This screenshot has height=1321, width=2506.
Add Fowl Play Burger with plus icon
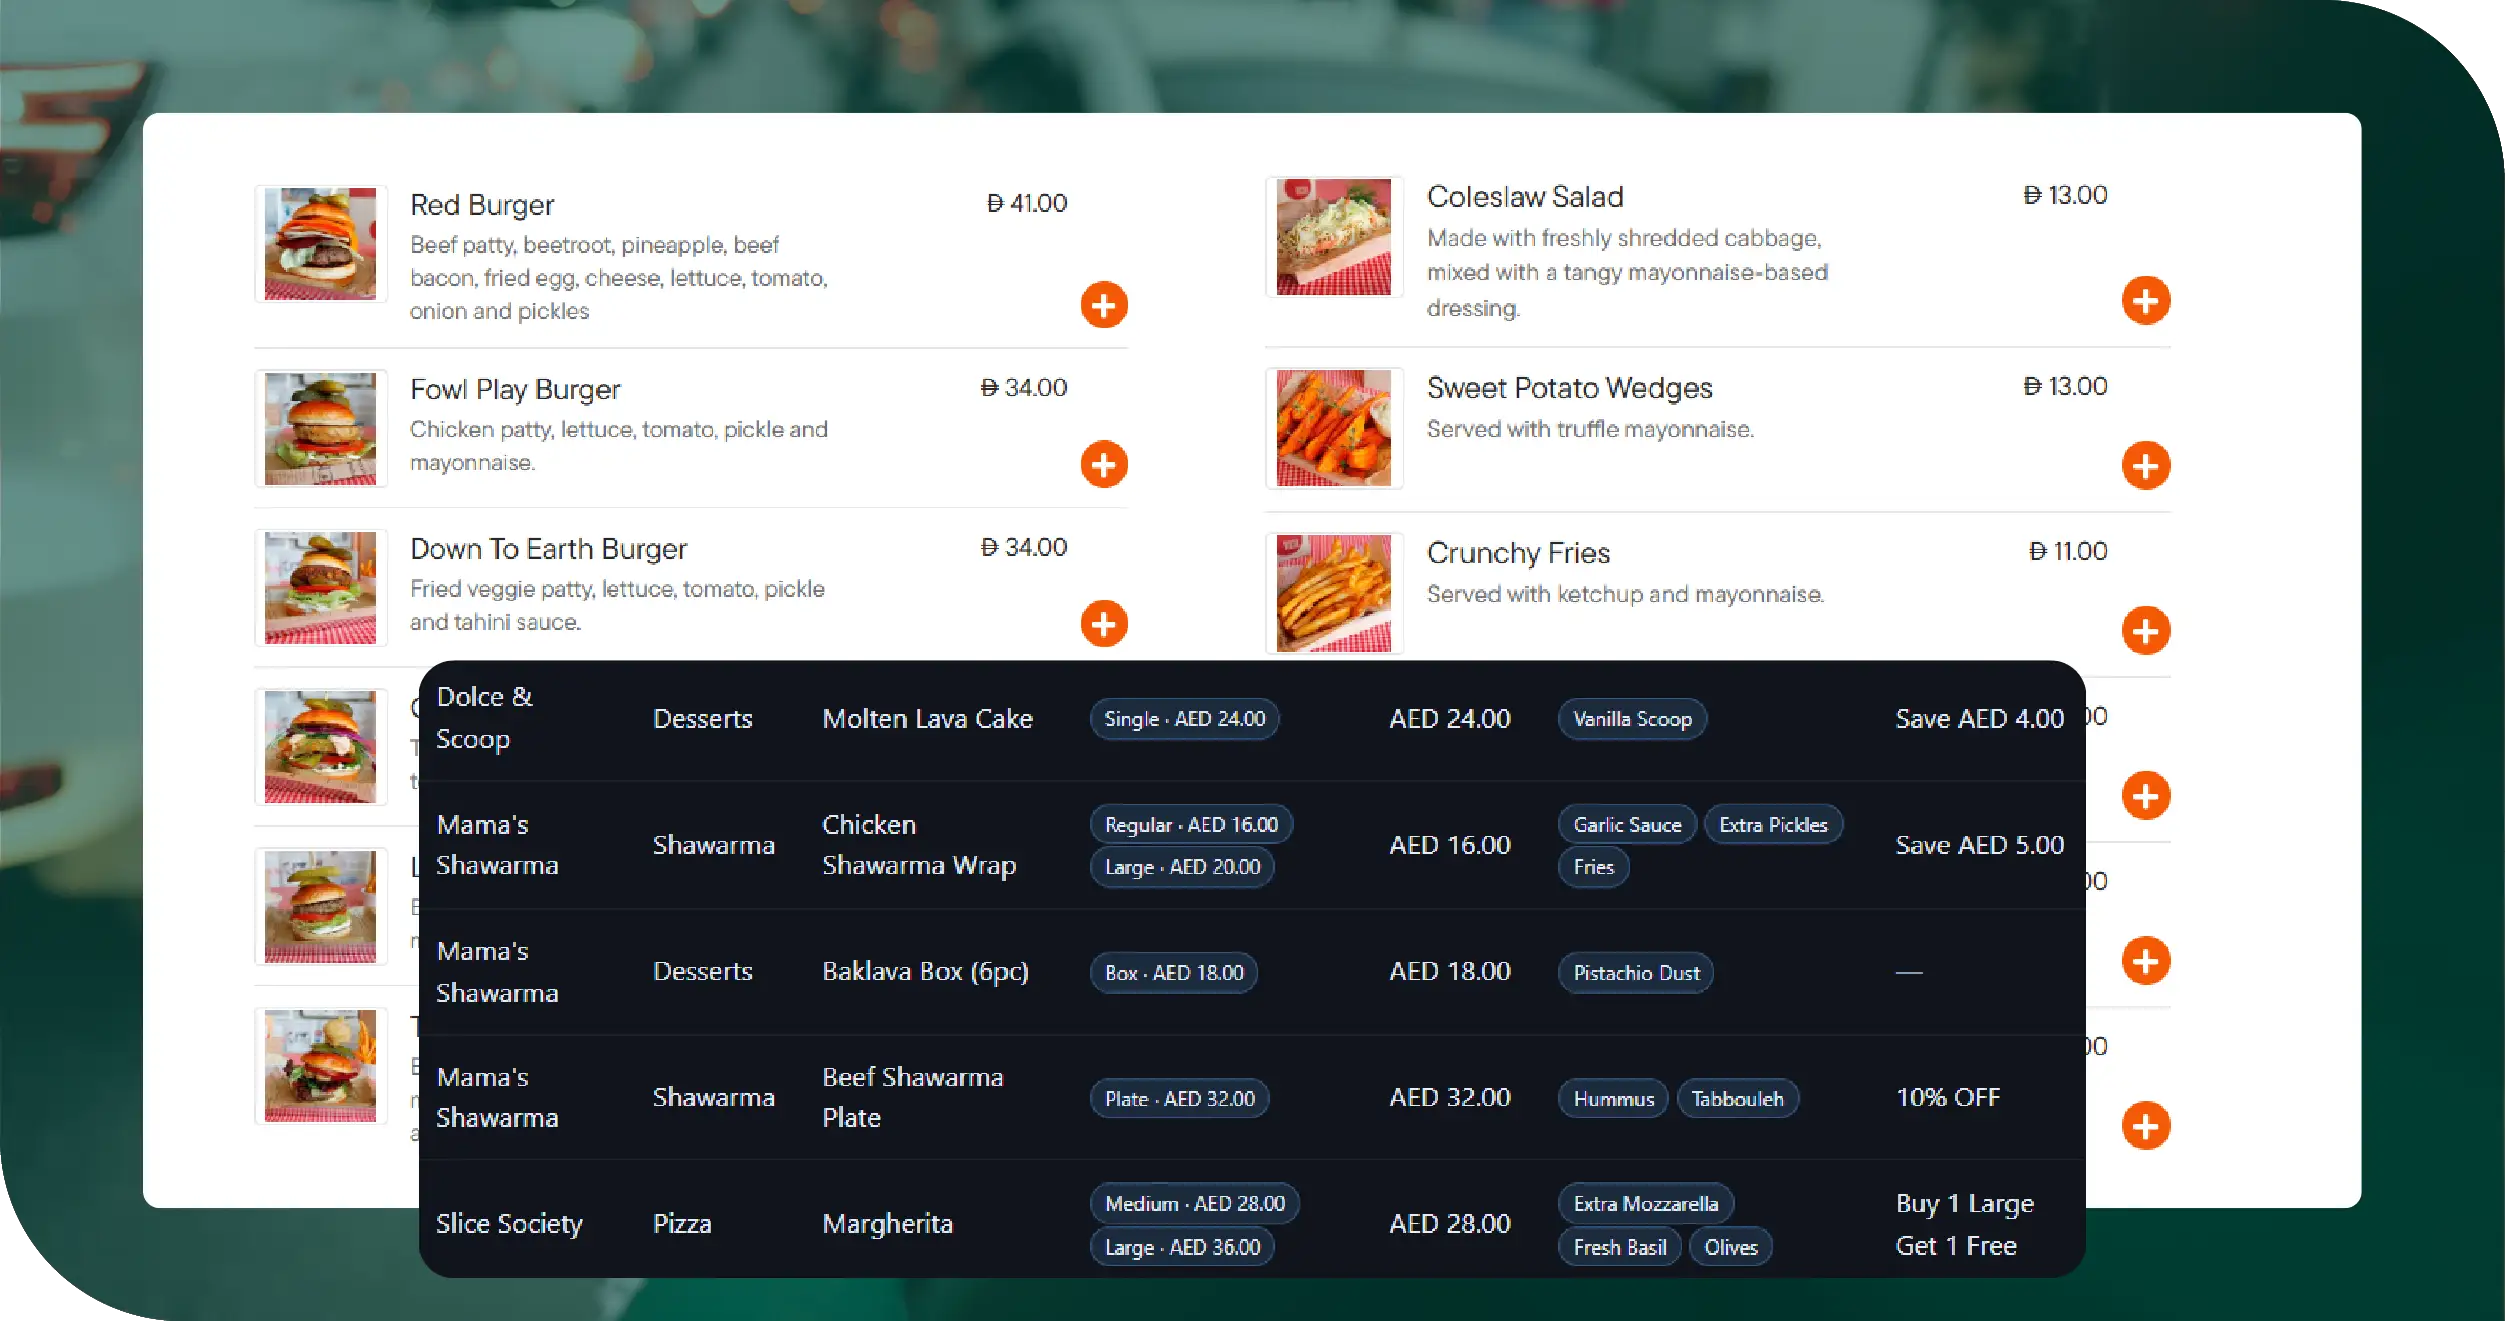coord(1103,465)
